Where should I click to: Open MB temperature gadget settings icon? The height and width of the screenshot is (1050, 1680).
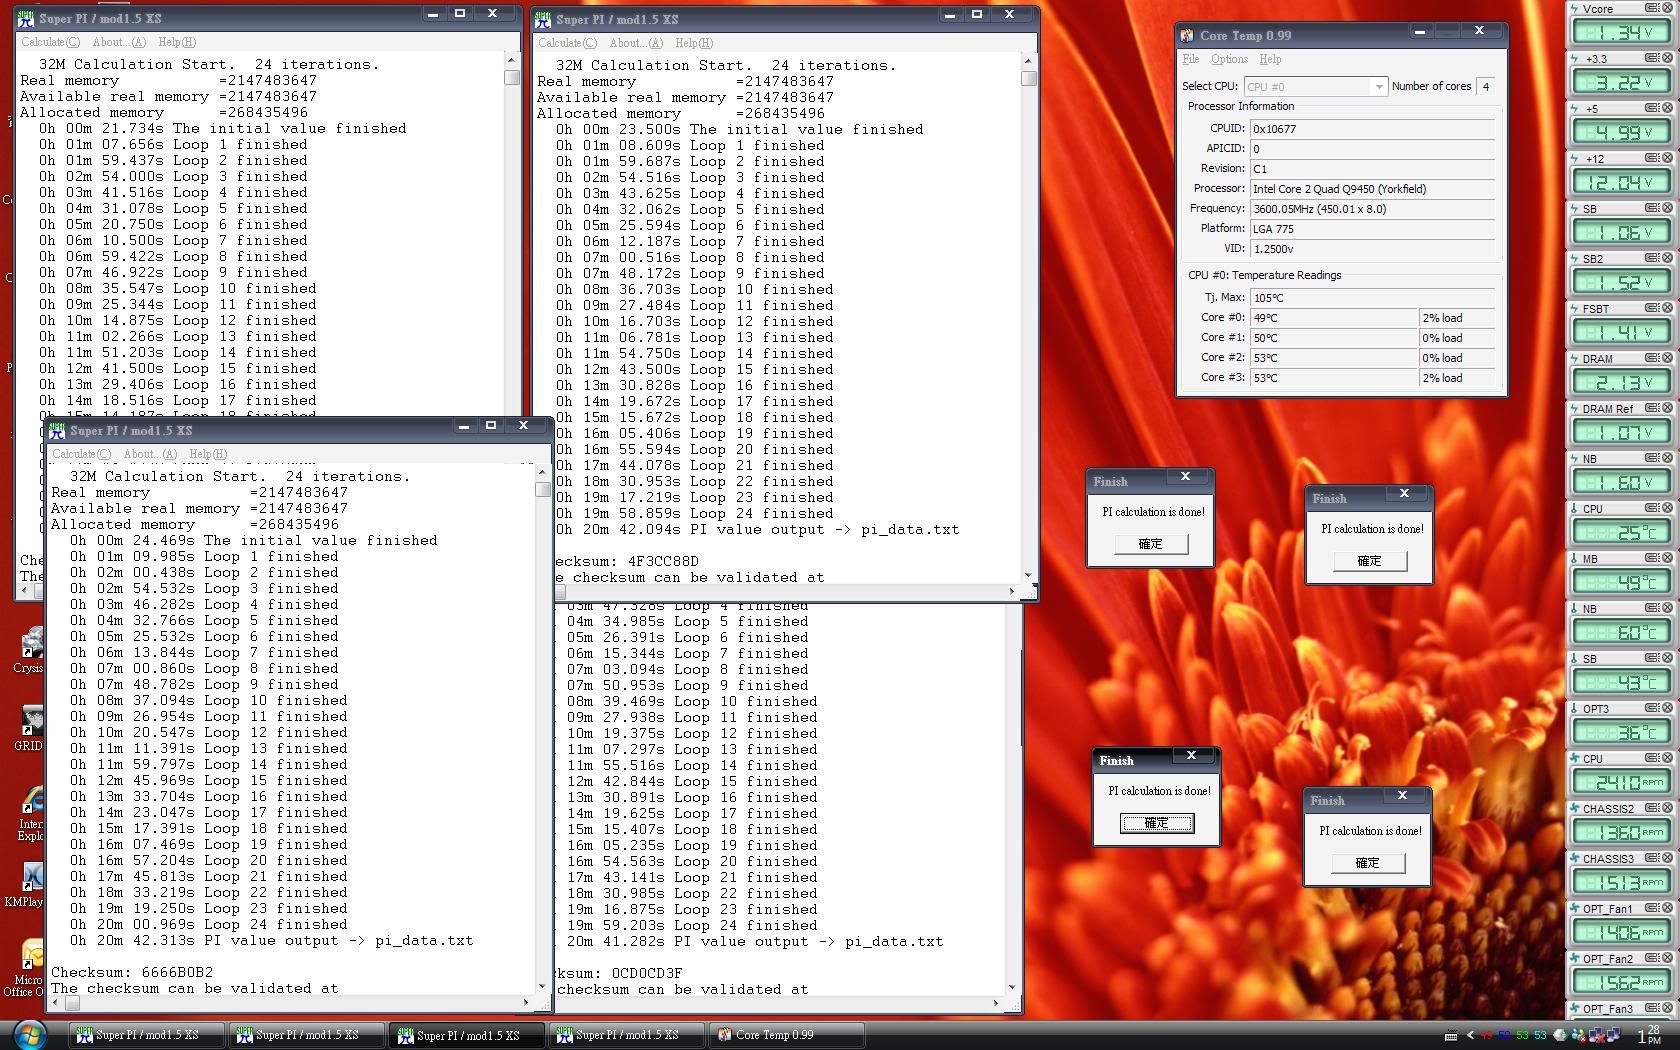pos(1652,558)
